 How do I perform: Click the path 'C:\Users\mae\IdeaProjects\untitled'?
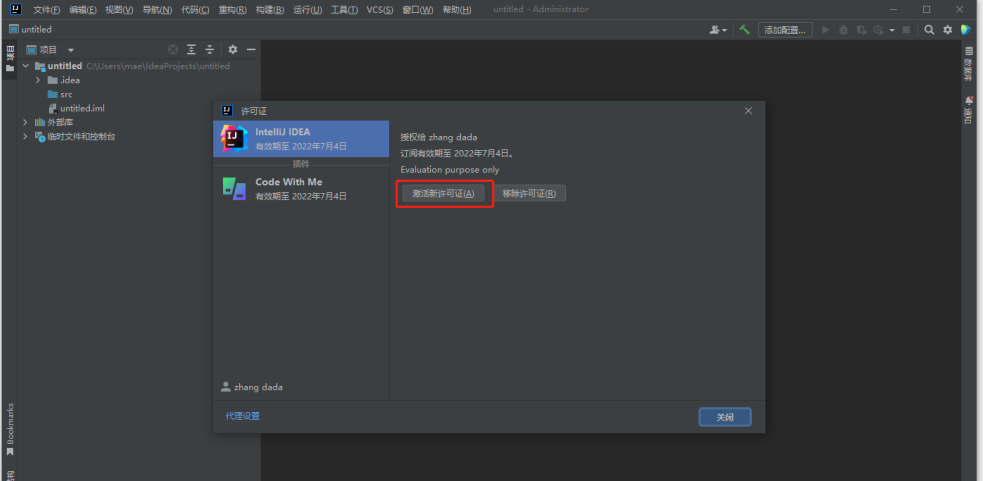click(x=158, y=66)
